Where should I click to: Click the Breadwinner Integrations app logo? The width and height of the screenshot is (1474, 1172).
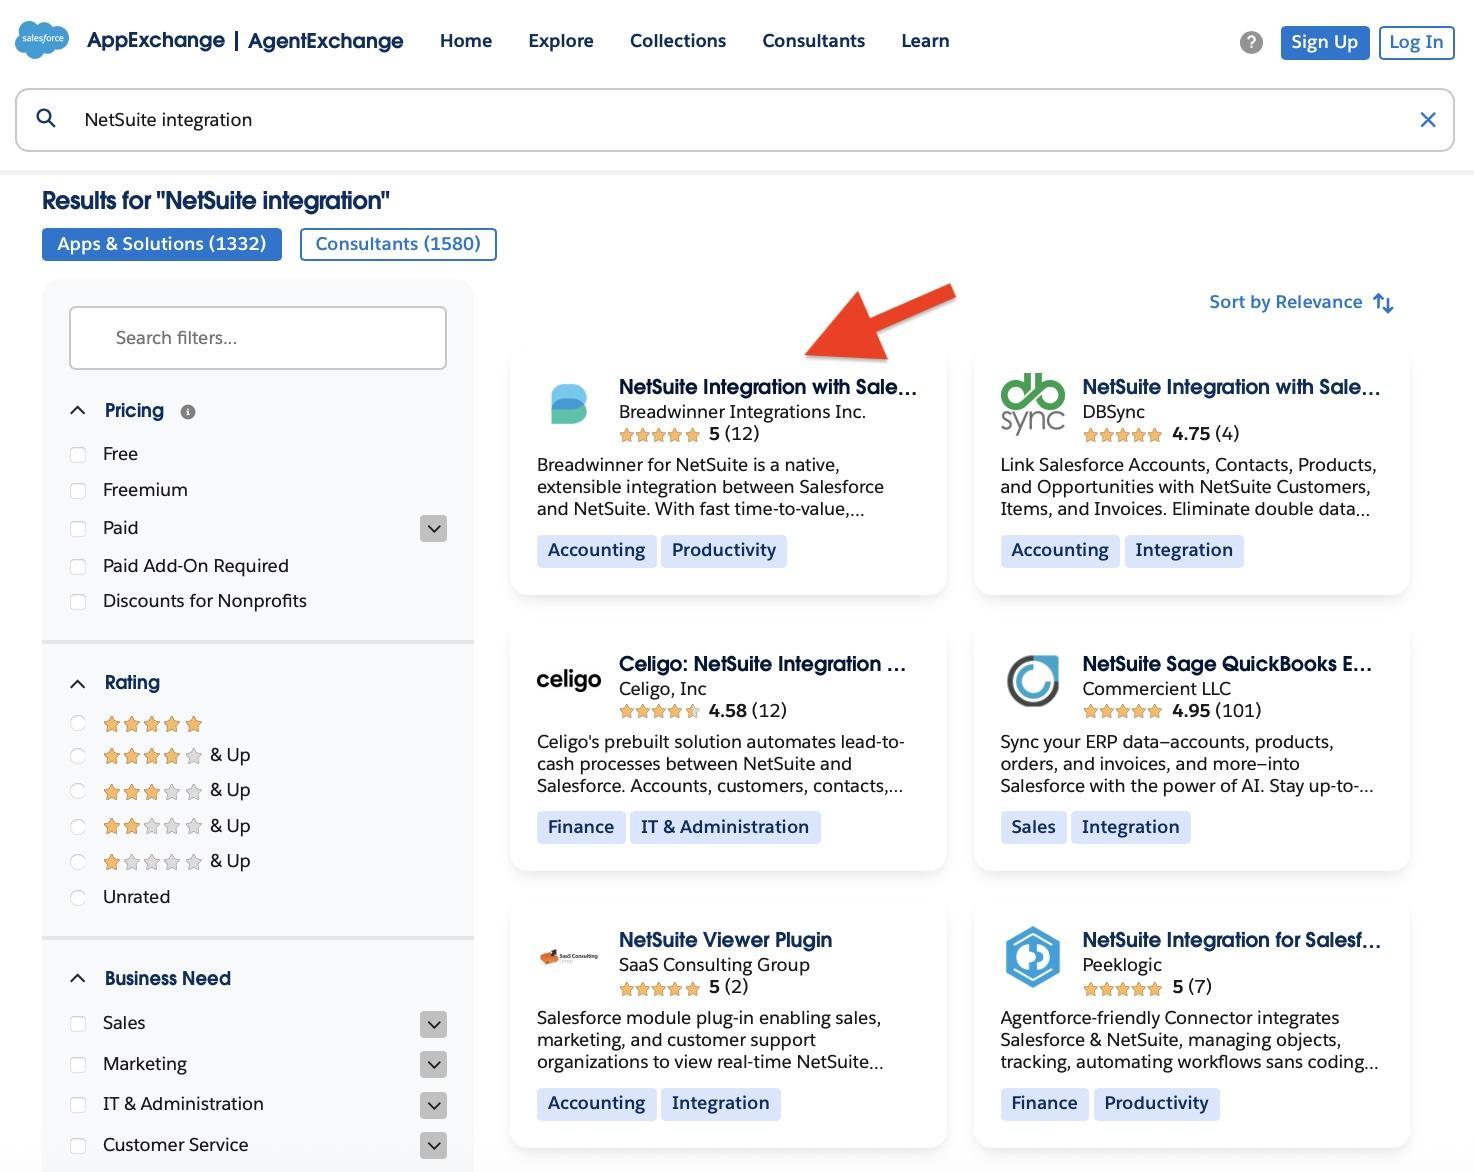tap(568, 404)
